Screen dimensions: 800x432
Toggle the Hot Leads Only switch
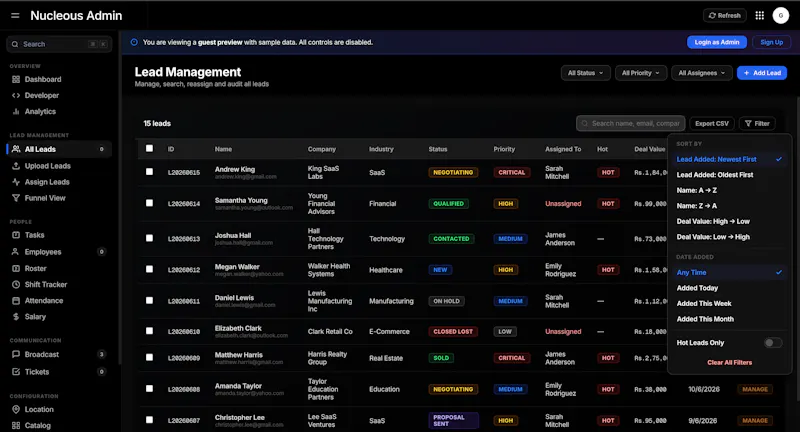[772, 343]
